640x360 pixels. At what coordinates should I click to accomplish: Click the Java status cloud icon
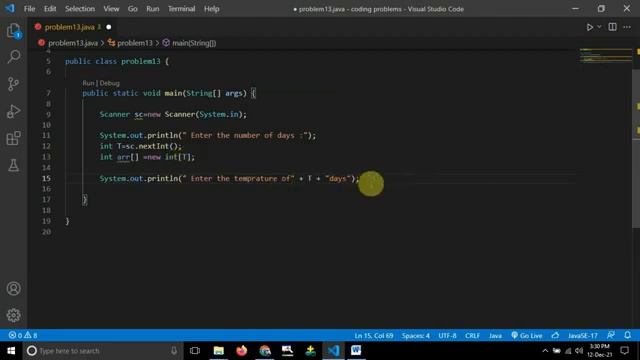click(555, 335)
